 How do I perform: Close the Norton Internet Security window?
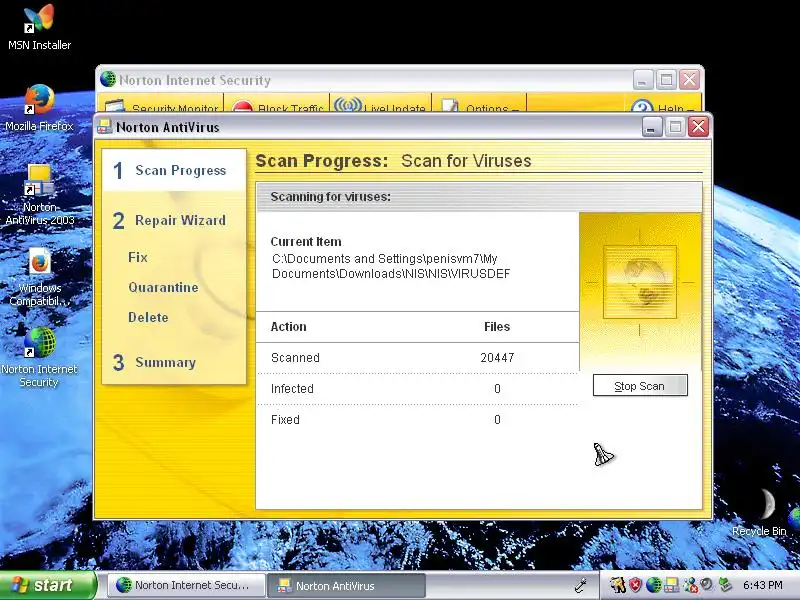click(689, 80)
